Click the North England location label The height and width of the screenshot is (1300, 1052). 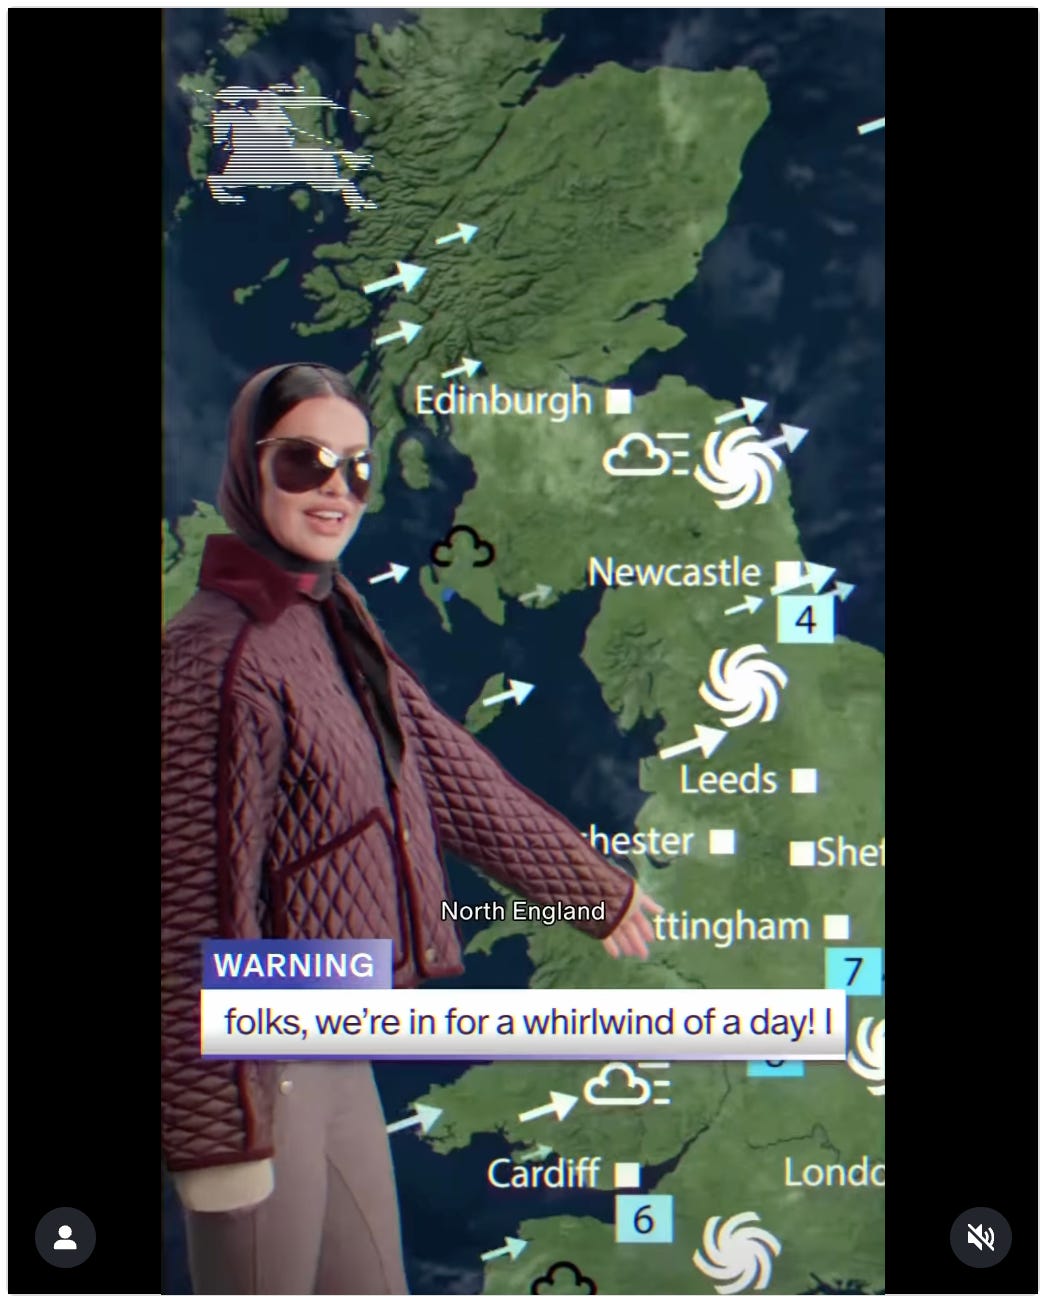(x=523, y=911)
